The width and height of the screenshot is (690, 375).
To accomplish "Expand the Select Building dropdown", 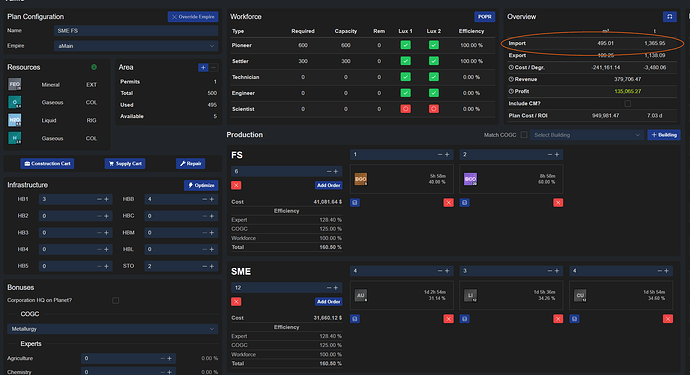I will point(587,135).
